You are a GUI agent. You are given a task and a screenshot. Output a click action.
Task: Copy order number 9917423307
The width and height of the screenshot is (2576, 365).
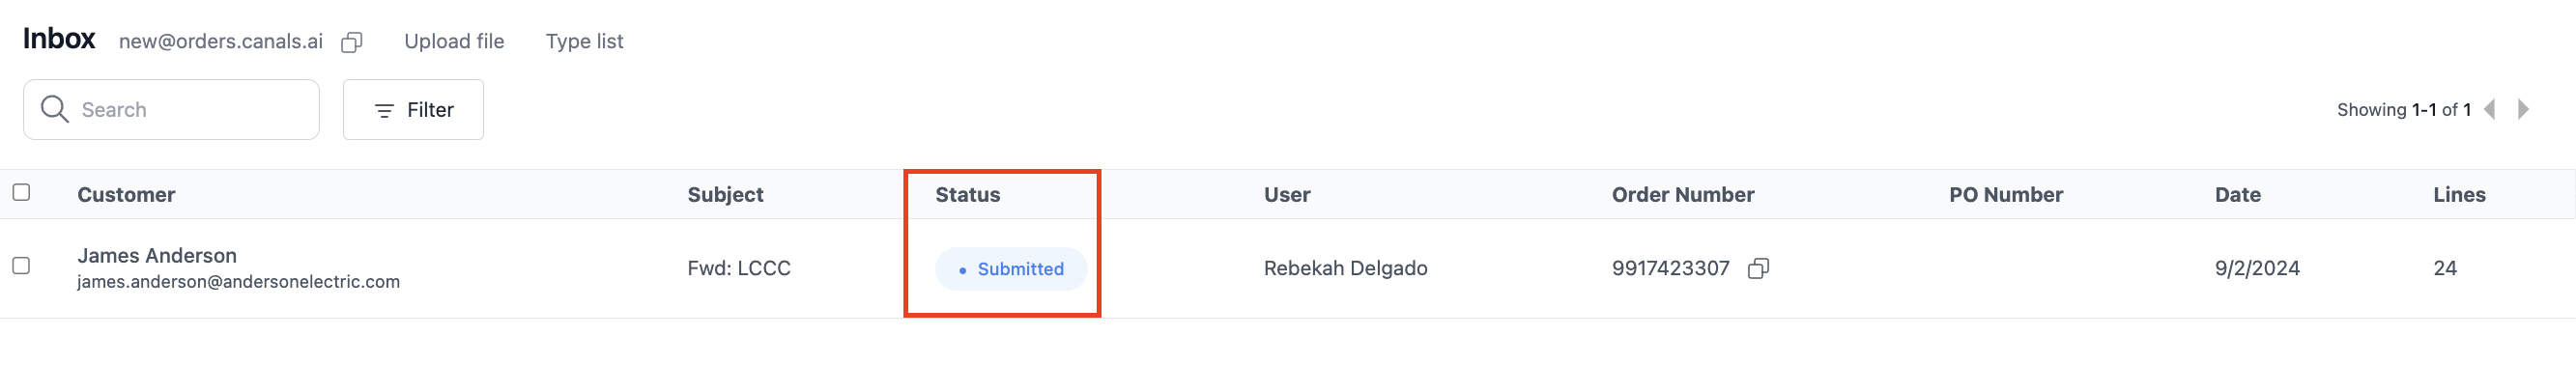coord(1758,268)
